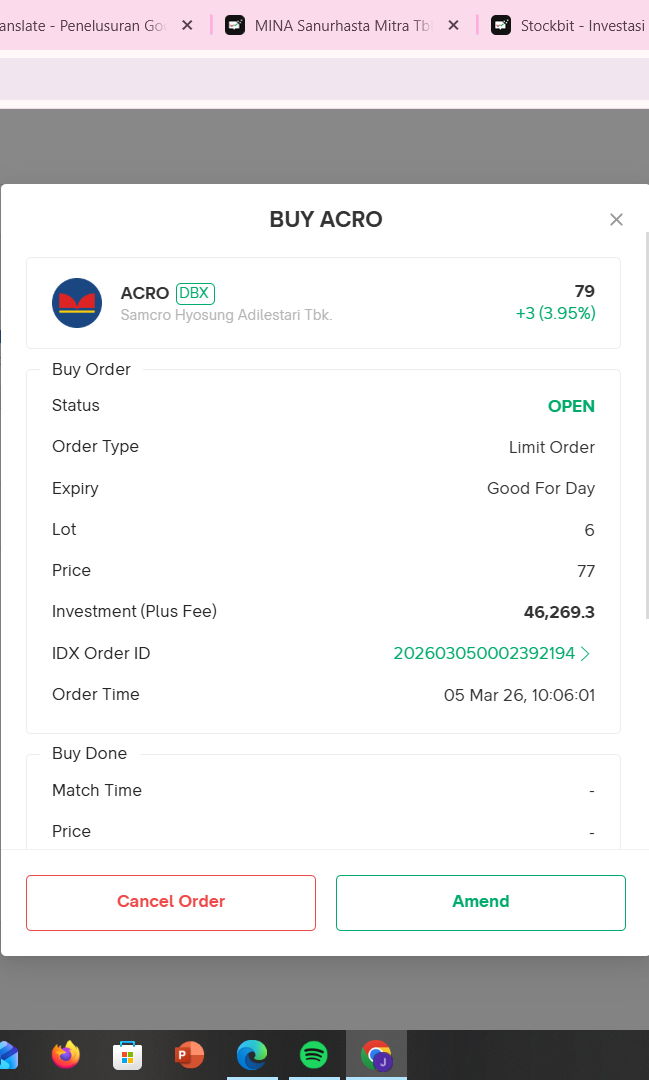Click the ACRO company logo
This screenshot has height=1080, width=649.
point(77,303)
